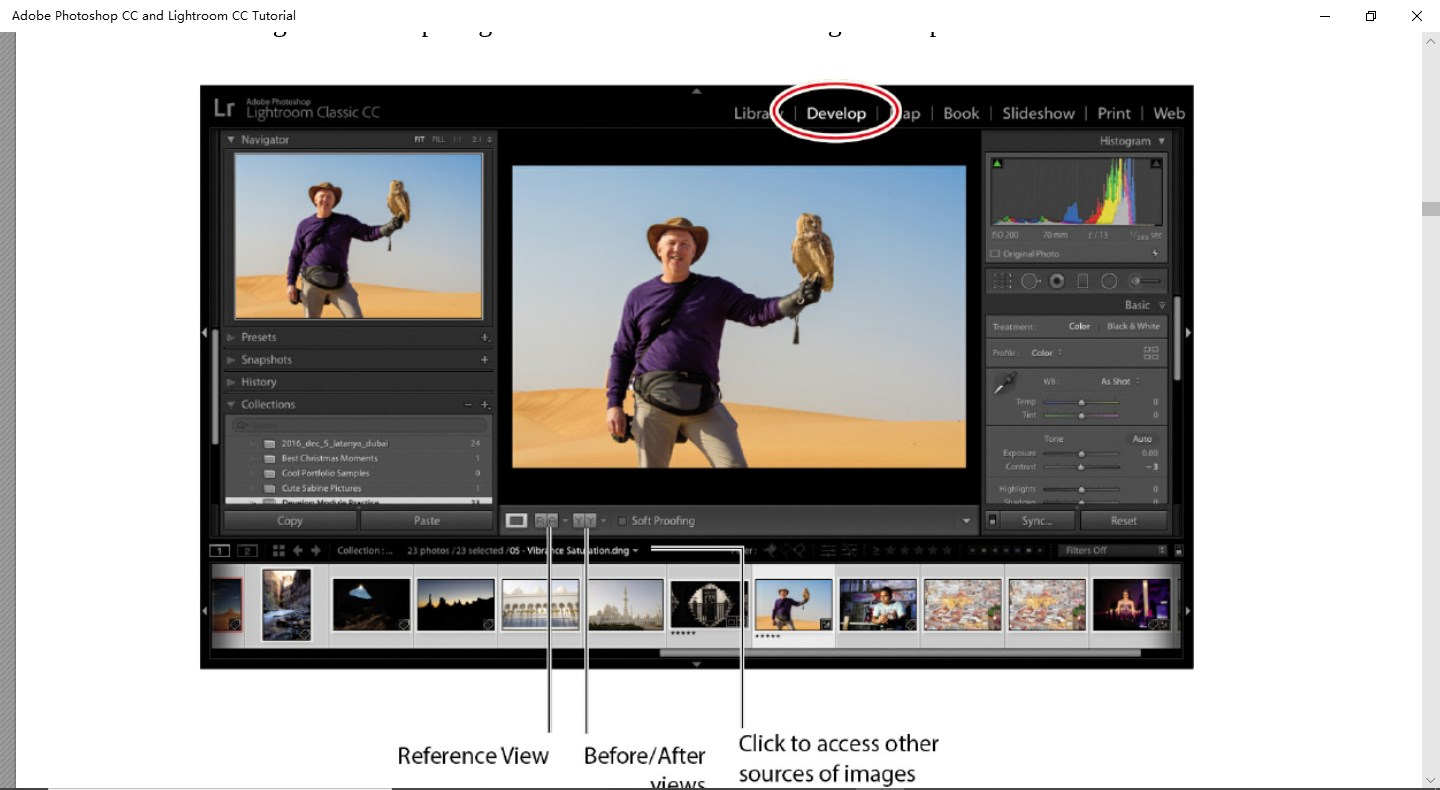The width and height of the screenshot is (1440, 790).
Task: Click the Reset button
Action: pos(1123,521)
